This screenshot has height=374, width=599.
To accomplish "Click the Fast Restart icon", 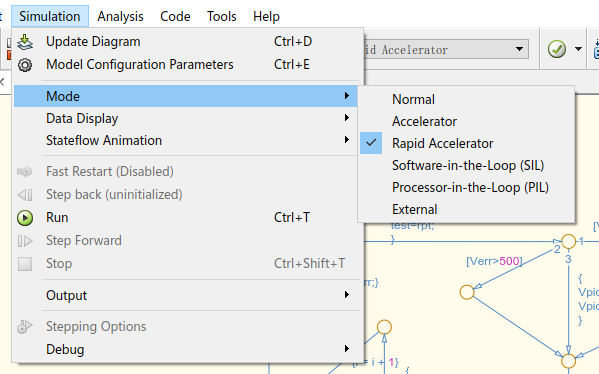I will (x=25, y=172).
